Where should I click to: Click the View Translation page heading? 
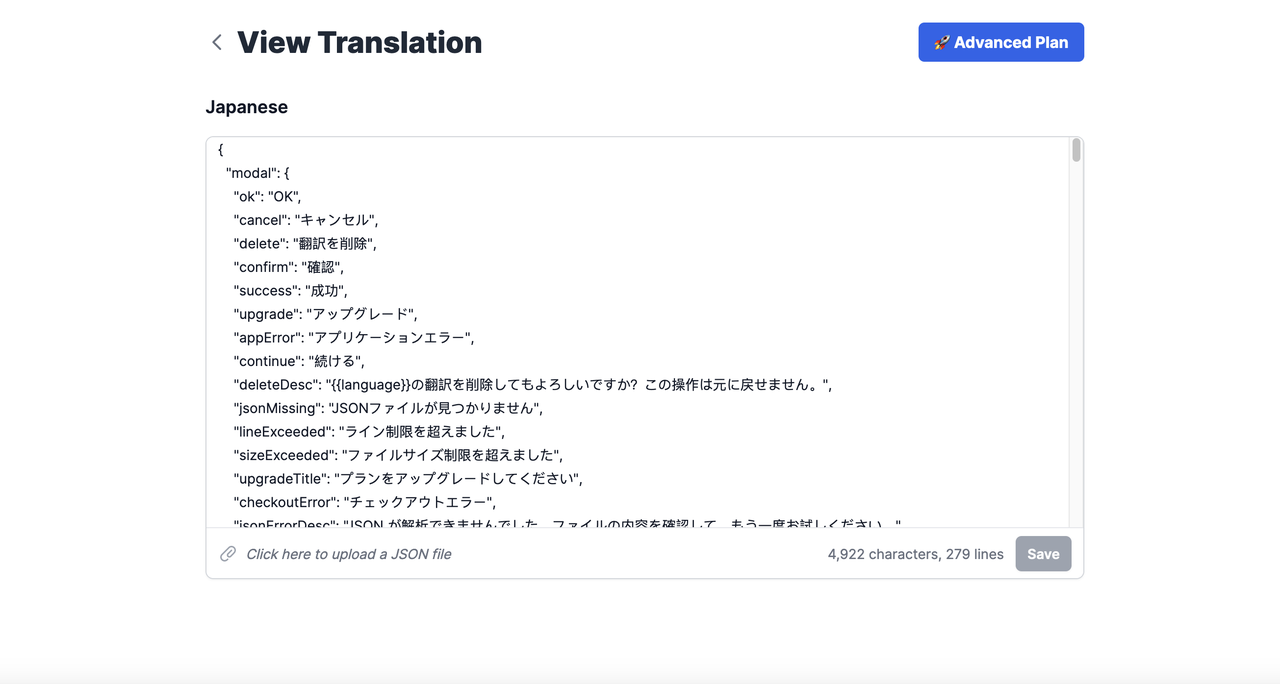[x=359, y=42]
